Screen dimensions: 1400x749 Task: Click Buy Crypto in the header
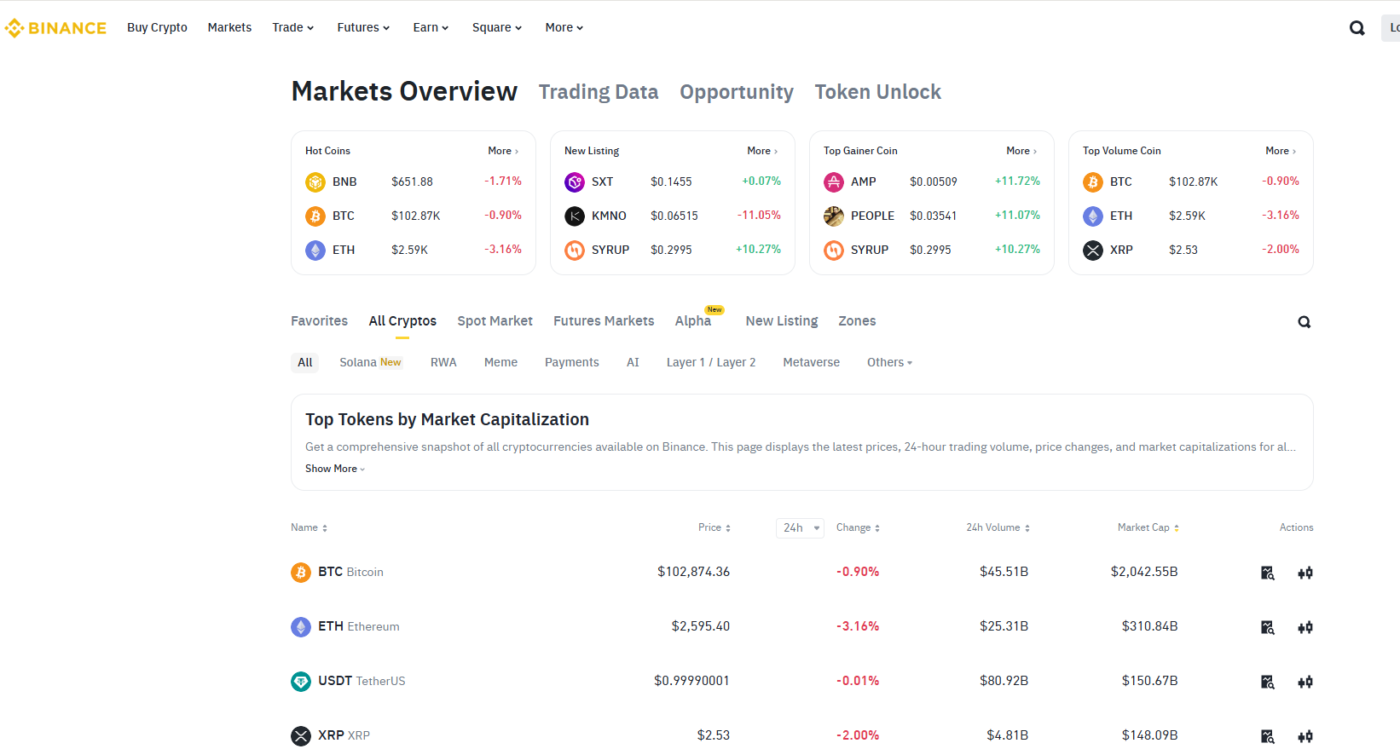(x=157, y=28)
